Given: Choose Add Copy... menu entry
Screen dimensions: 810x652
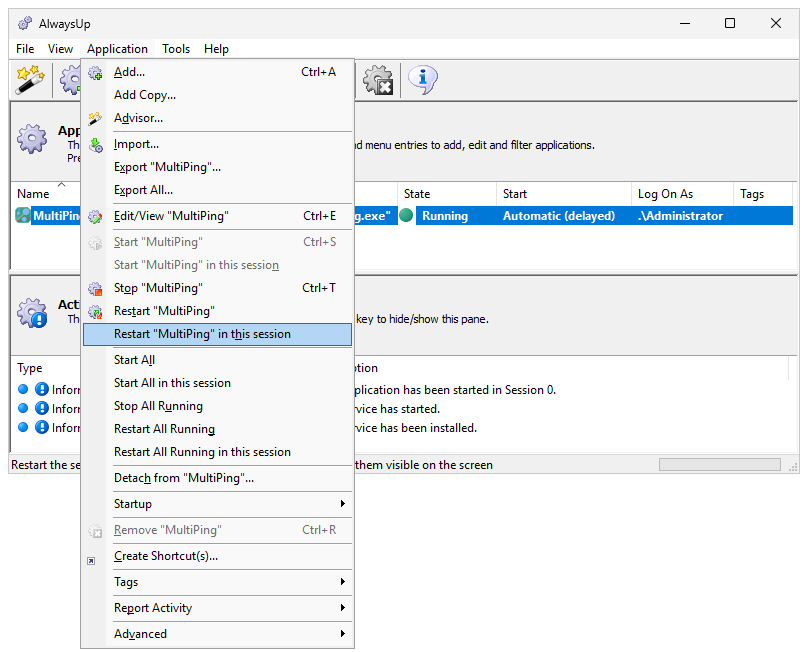Looking at the screenshot, I should (x=217, y=96).
